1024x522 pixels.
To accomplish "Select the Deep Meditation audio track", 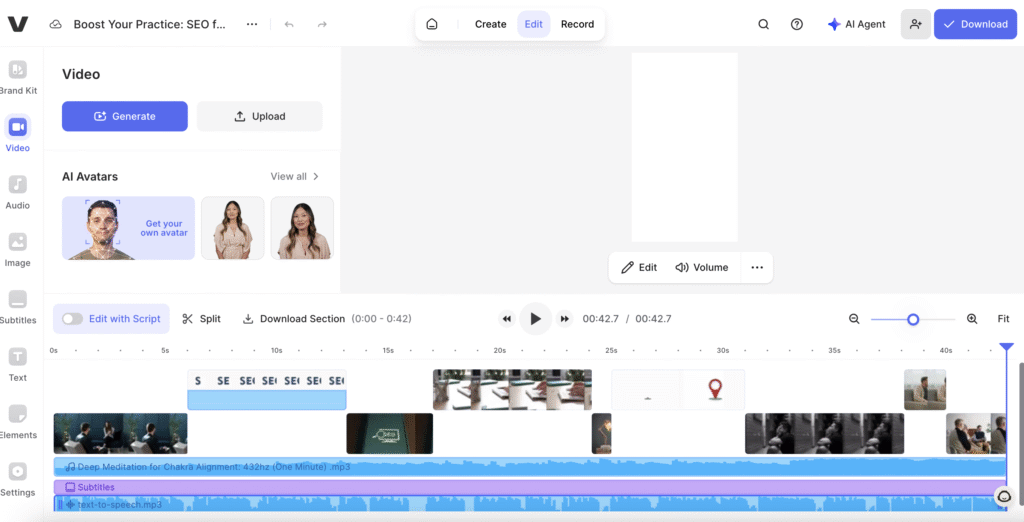I will coord(529,467).
